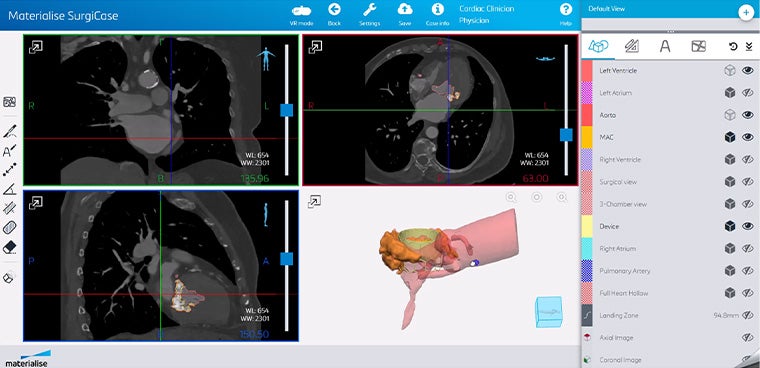Screen dimensions: 760x368
Task: Add a new view with the plus button
Action: (745, 13)
